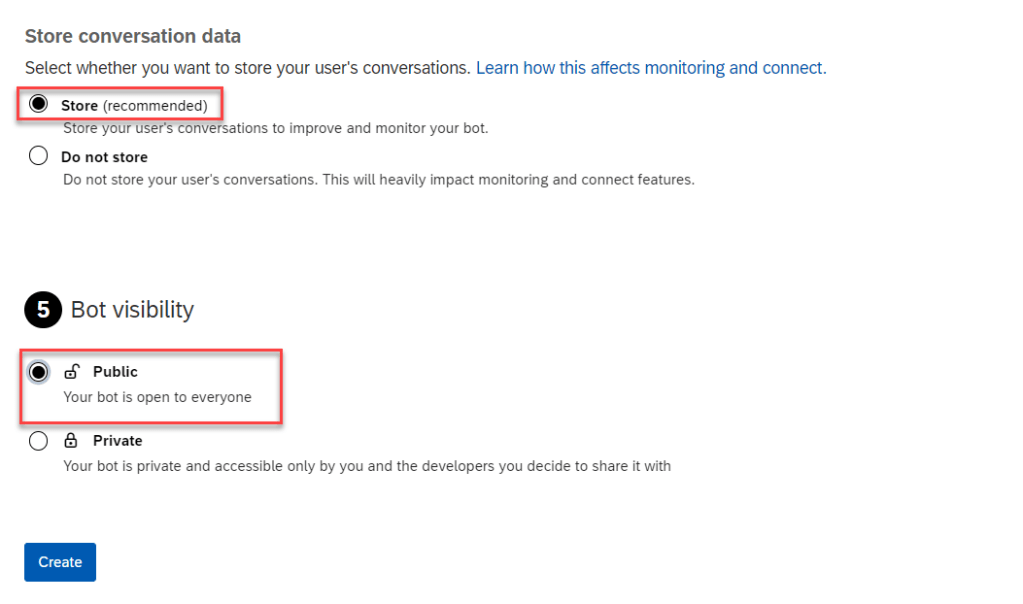Switch bot visibility to Private radio button
The width and height of the screenshot is (1023, 604).
(x=38, y=441)
